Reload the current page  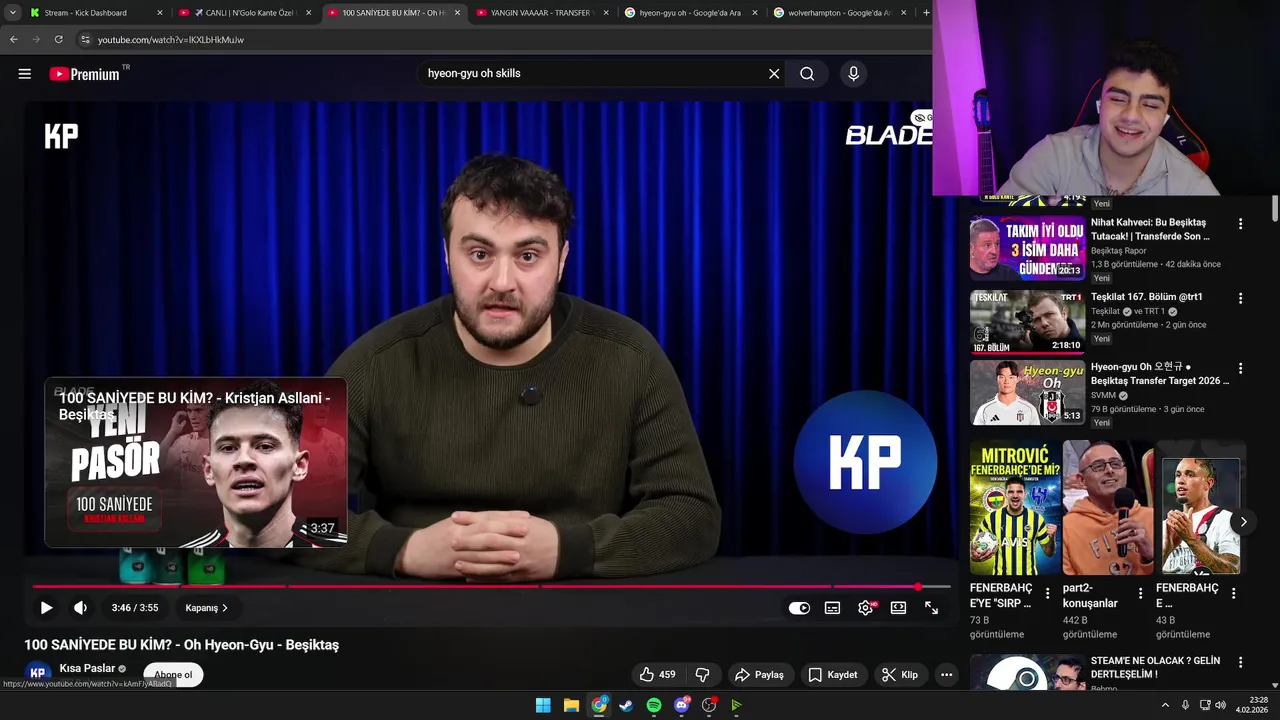click(x=58, y=40)
